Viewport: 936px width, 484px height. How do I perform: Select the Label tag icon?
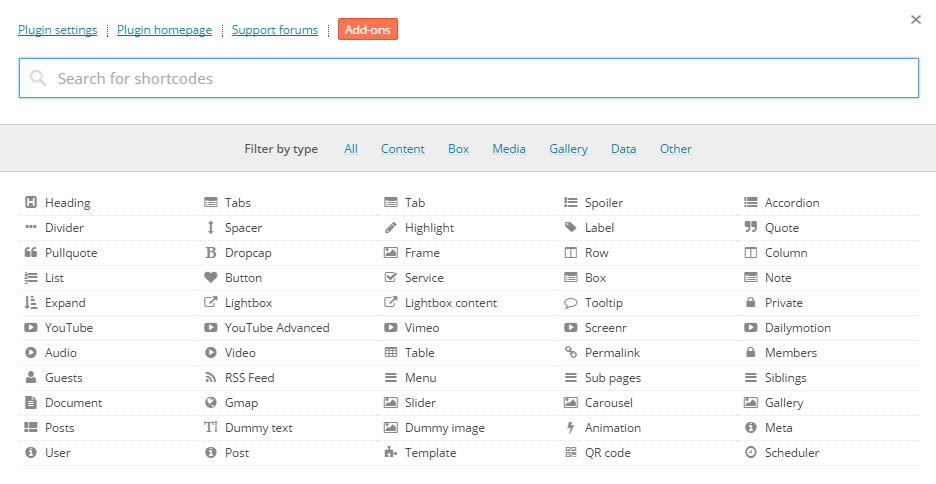[571, 227]
